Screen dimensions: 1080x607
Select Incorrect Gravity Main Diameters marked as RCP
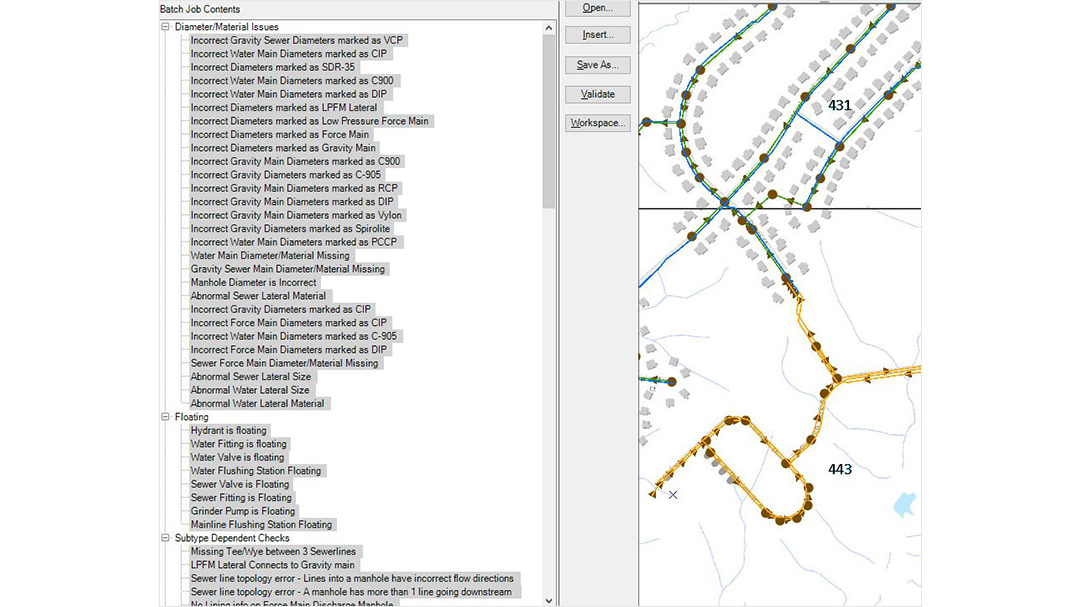tap(294, 188)
